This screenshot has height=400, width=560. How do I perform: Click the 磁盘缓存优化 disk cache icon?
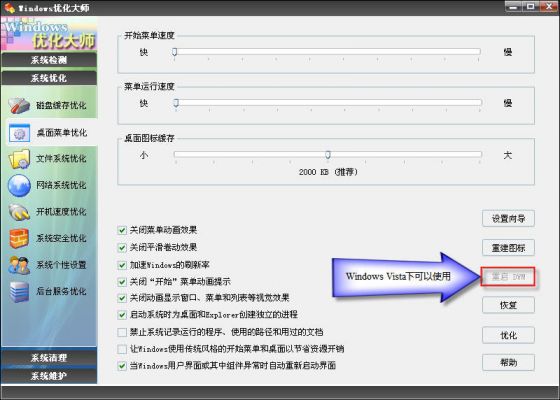pyautogui.click(x=19, y=106)
